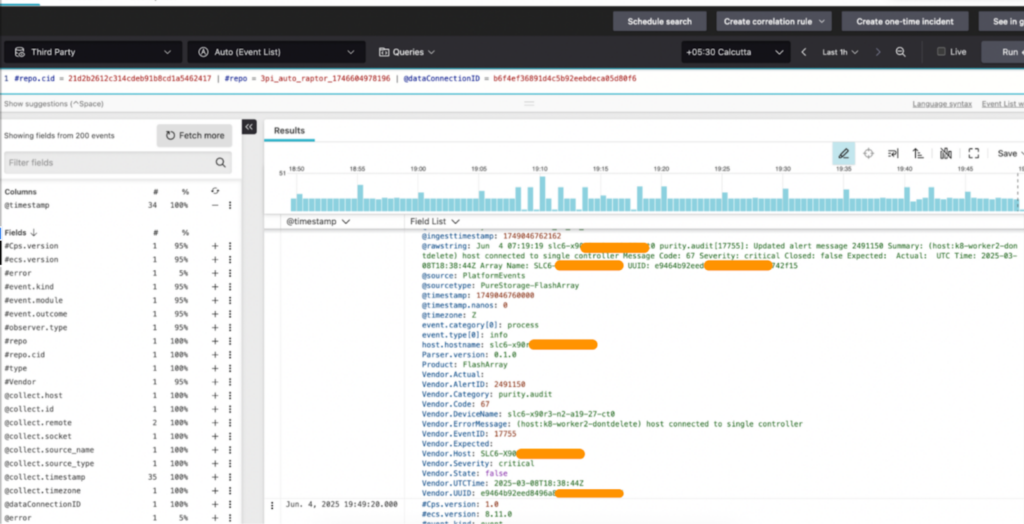1024x524 pixels.
Task: Click the Fetch more button
Action: [194, 135]
